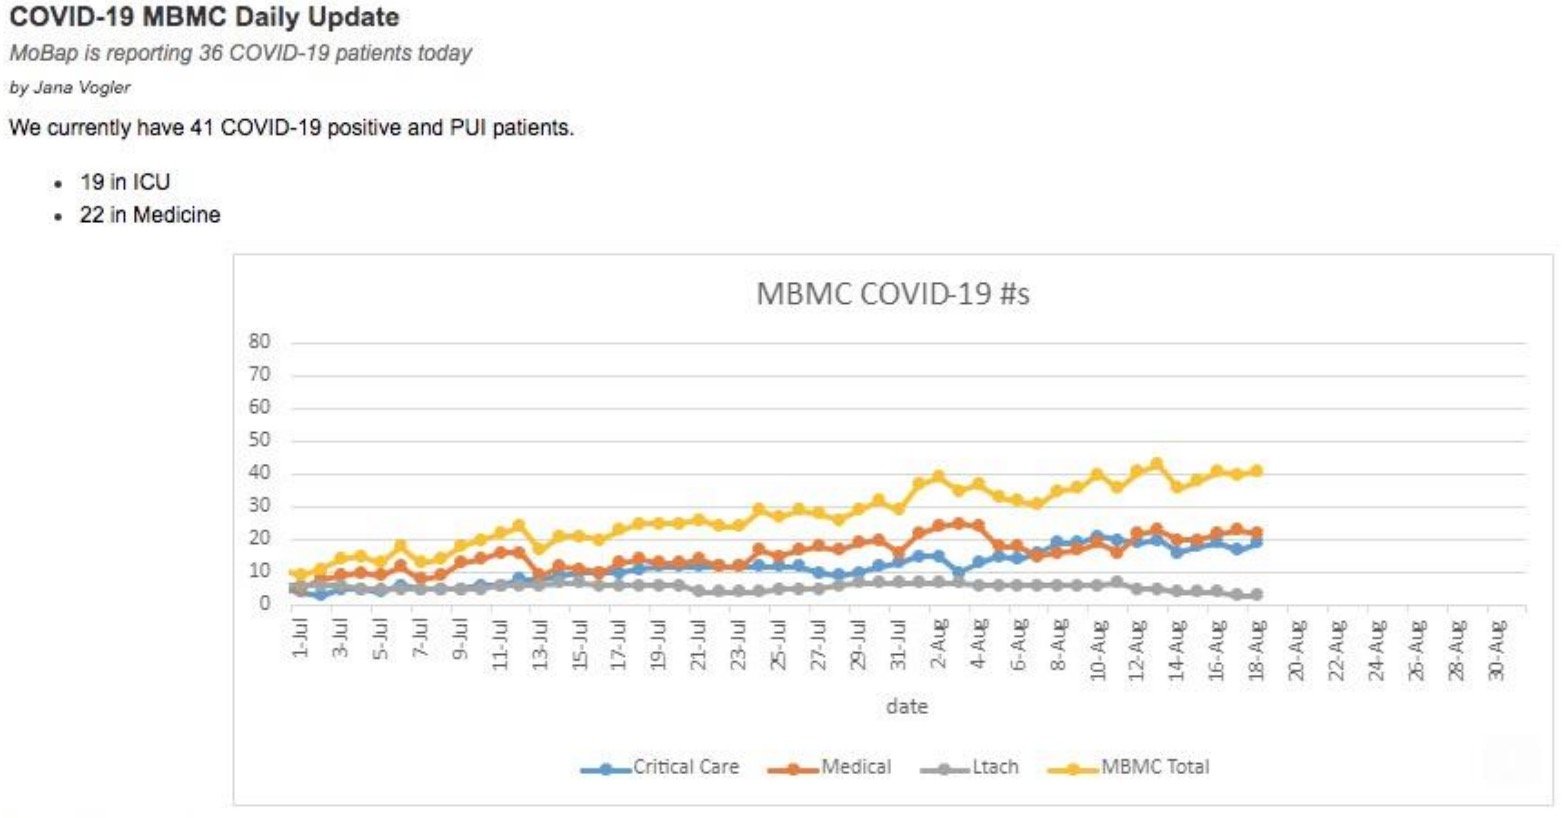The image size is (1566, 818).
Task: Select the Critical Care legend label
Action: tap(686, 767)
